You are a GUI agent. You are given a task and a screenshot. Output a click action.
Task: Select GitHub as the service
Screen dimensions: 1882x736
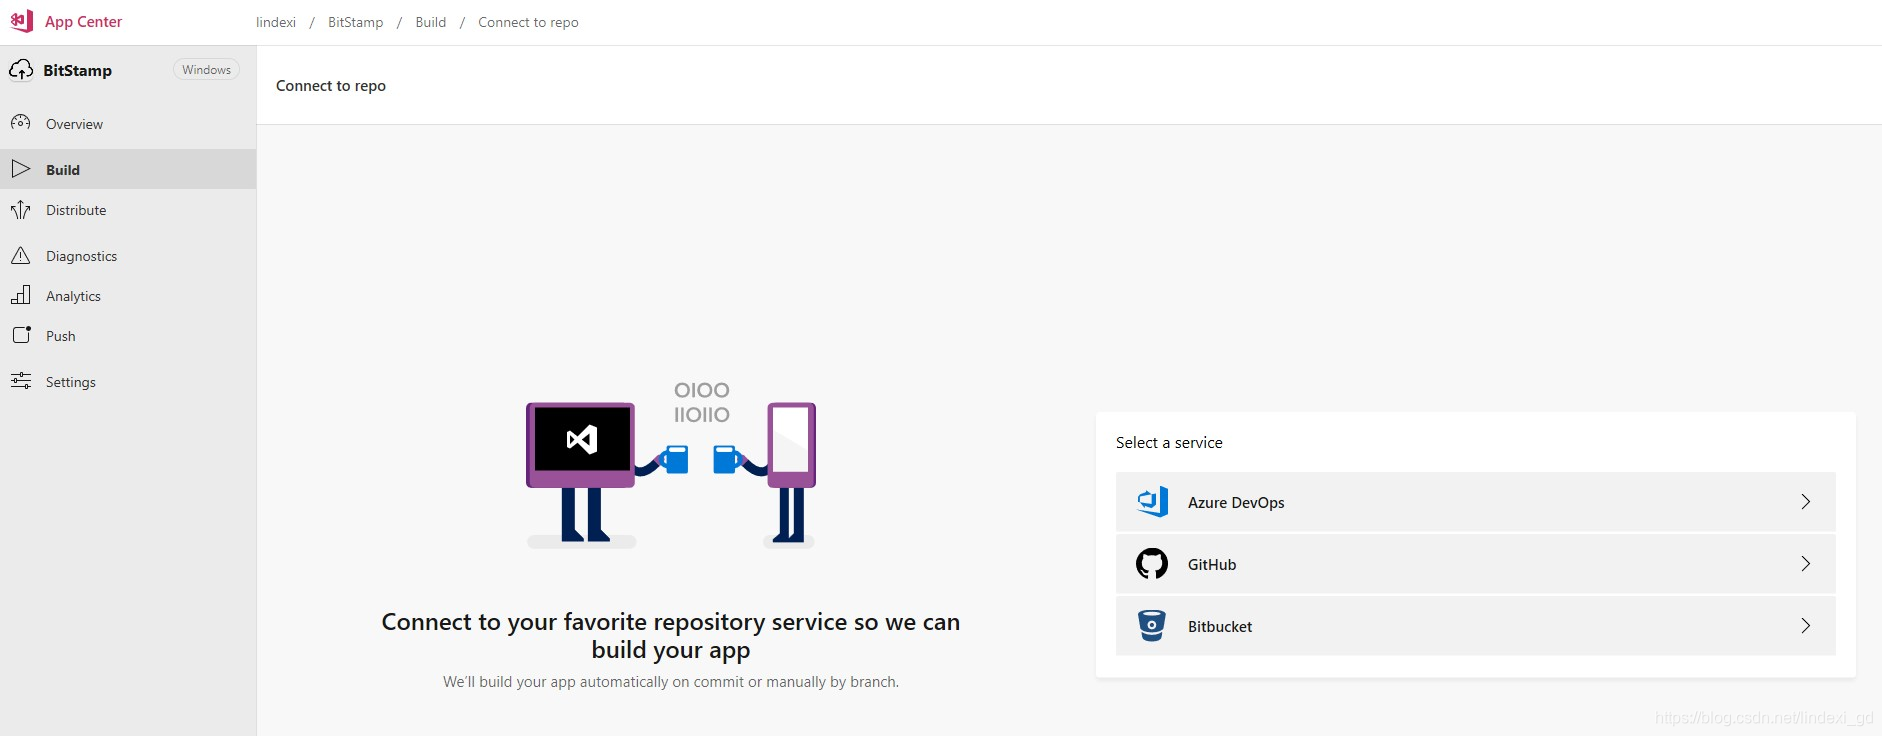click(x=1475, y=564)
